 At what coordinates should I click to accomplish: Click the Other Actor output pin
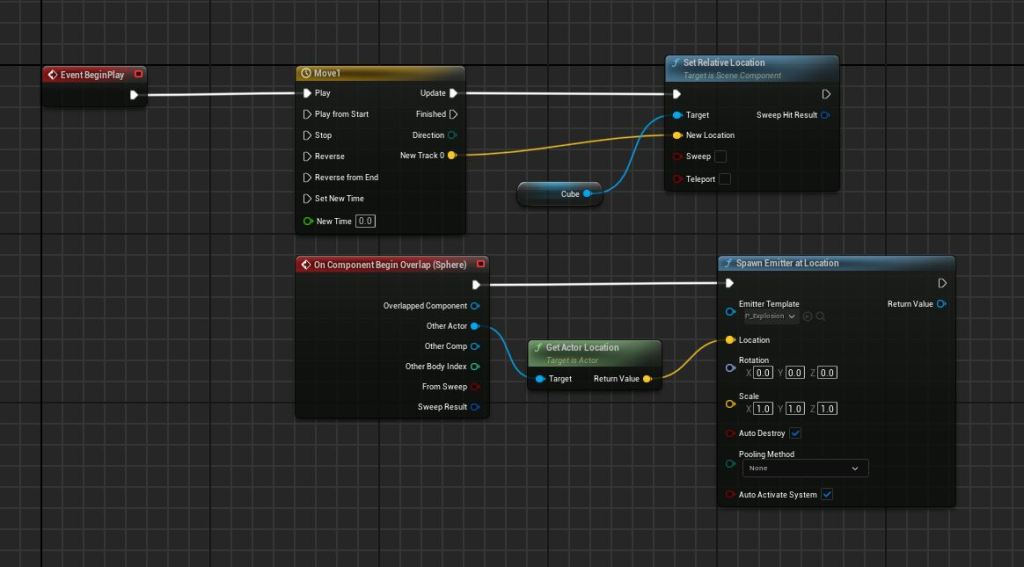tap(474, 326)
